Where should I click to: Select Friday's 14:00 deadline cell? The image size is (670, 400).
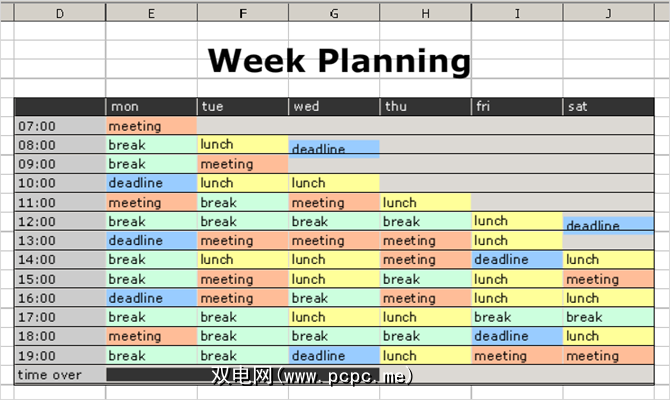(x=517, y=260)
